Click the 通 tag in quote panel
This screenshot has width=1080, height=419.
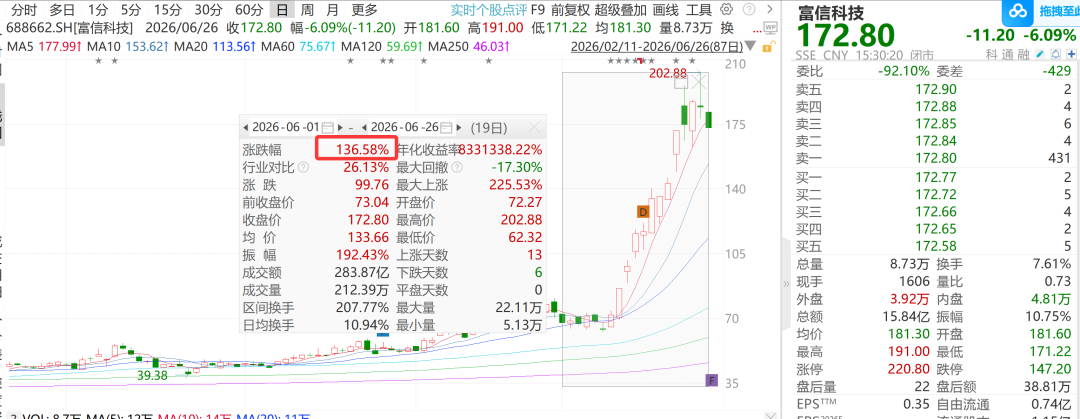(x=1008, y=55)
